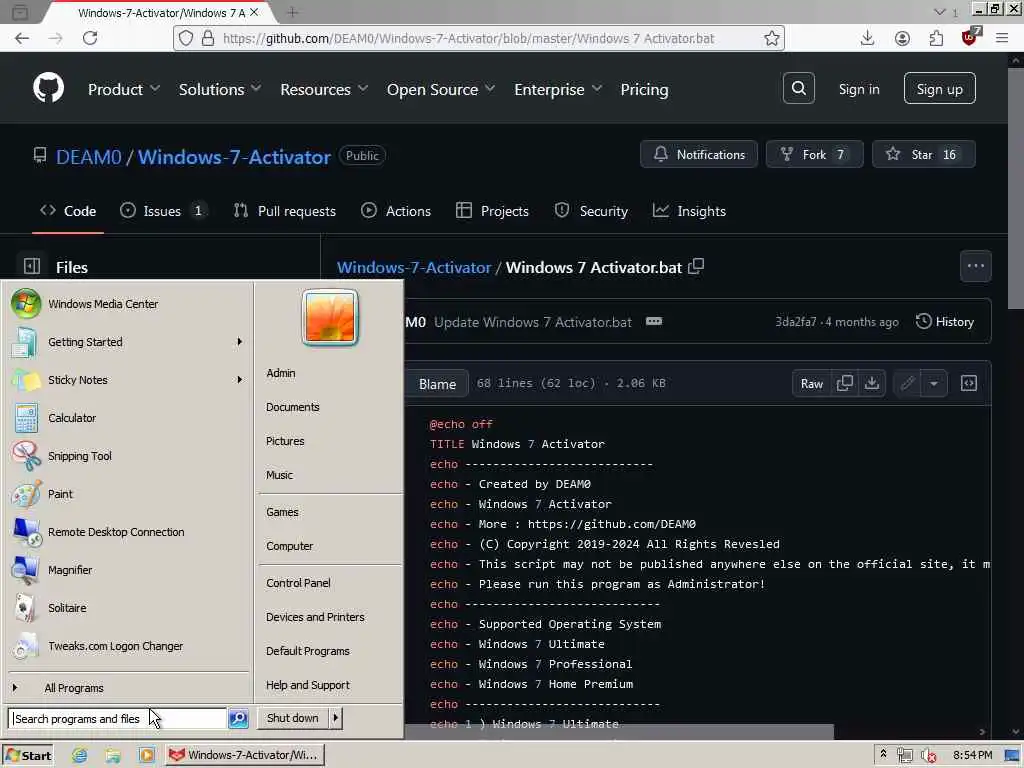Image resolution: width=1024 pixels, height=768 pixels.
Task: Open the Security tab
Action: tap(591, 211)
